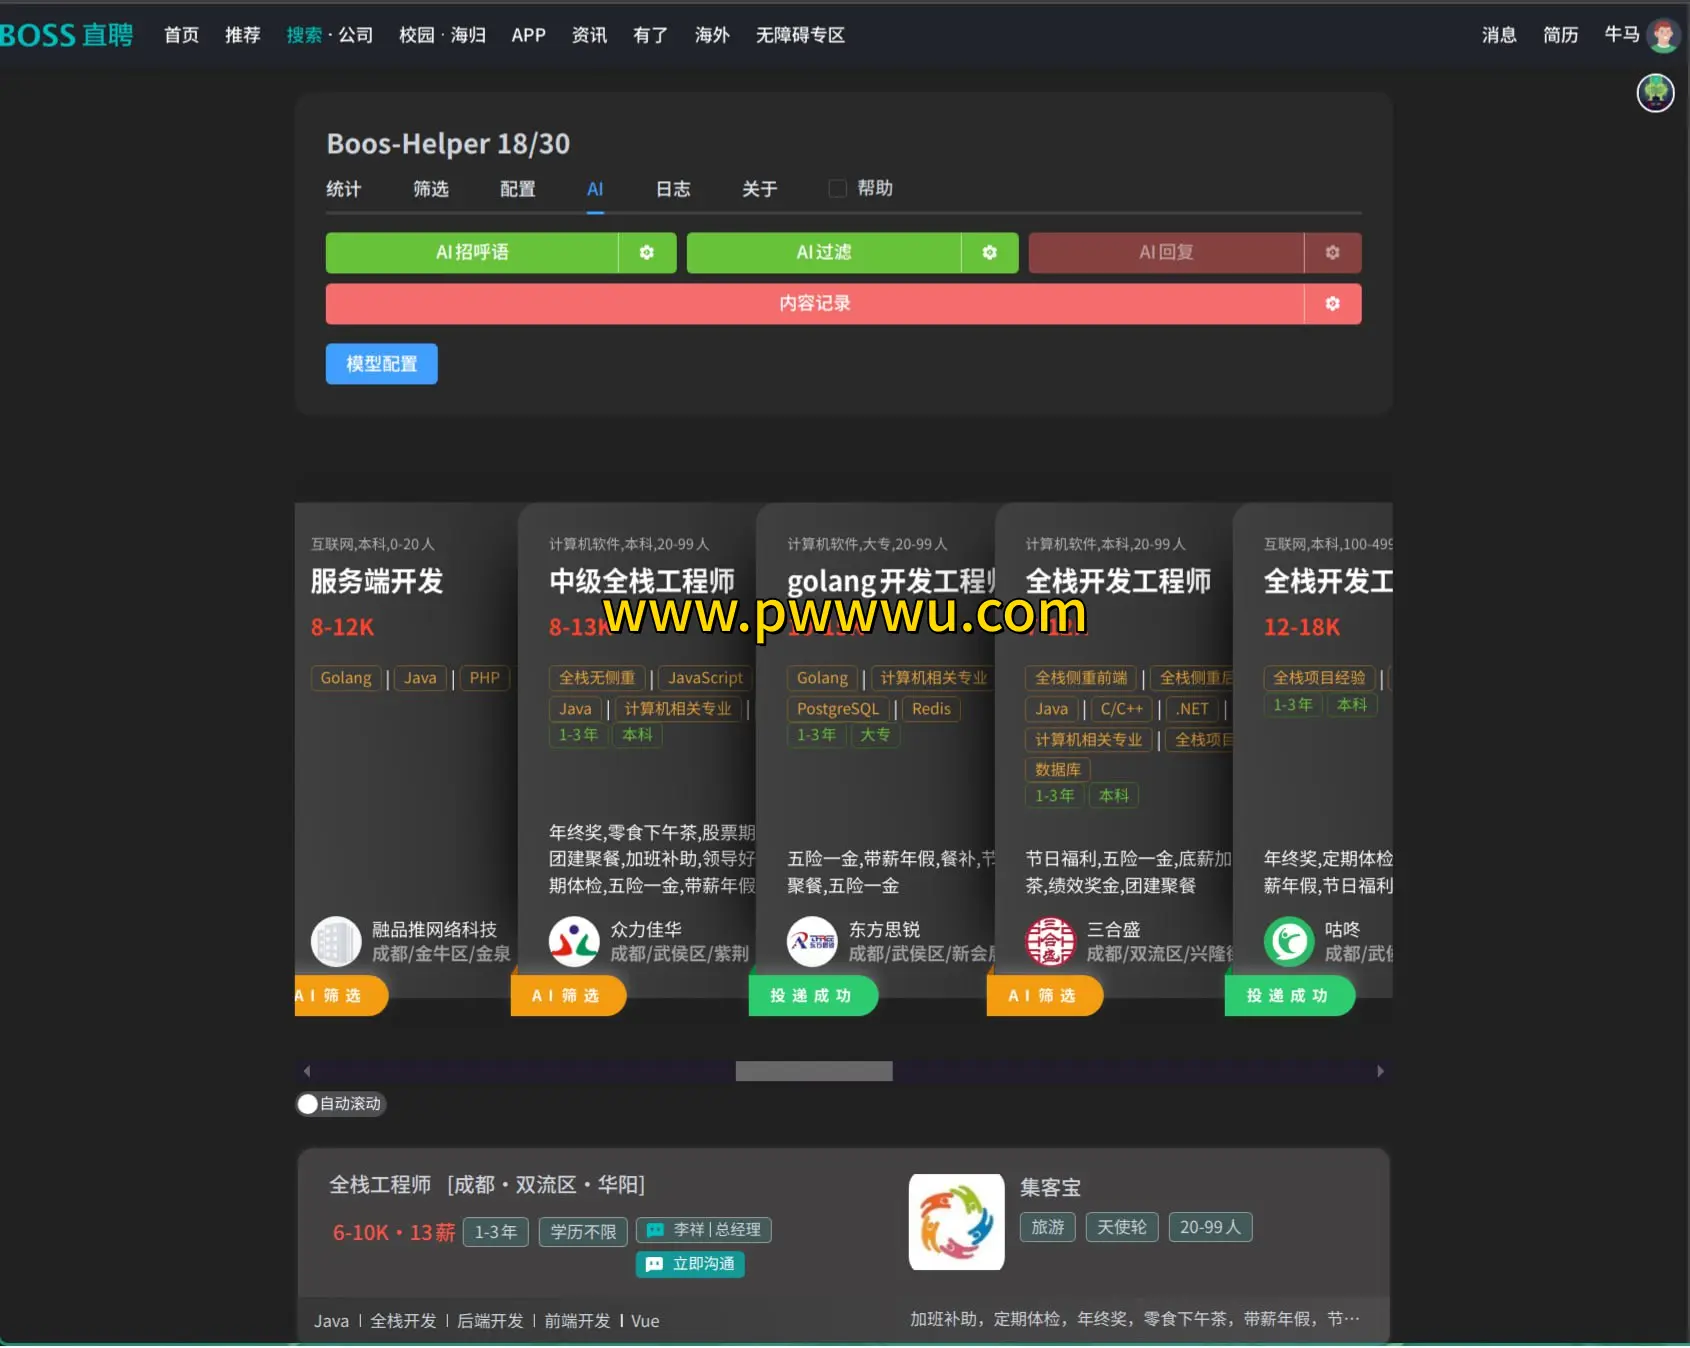This screenshot has height=1348, width=1690.
Task: Click the 立即沟通 button
Action: (x=690, y=1264)
